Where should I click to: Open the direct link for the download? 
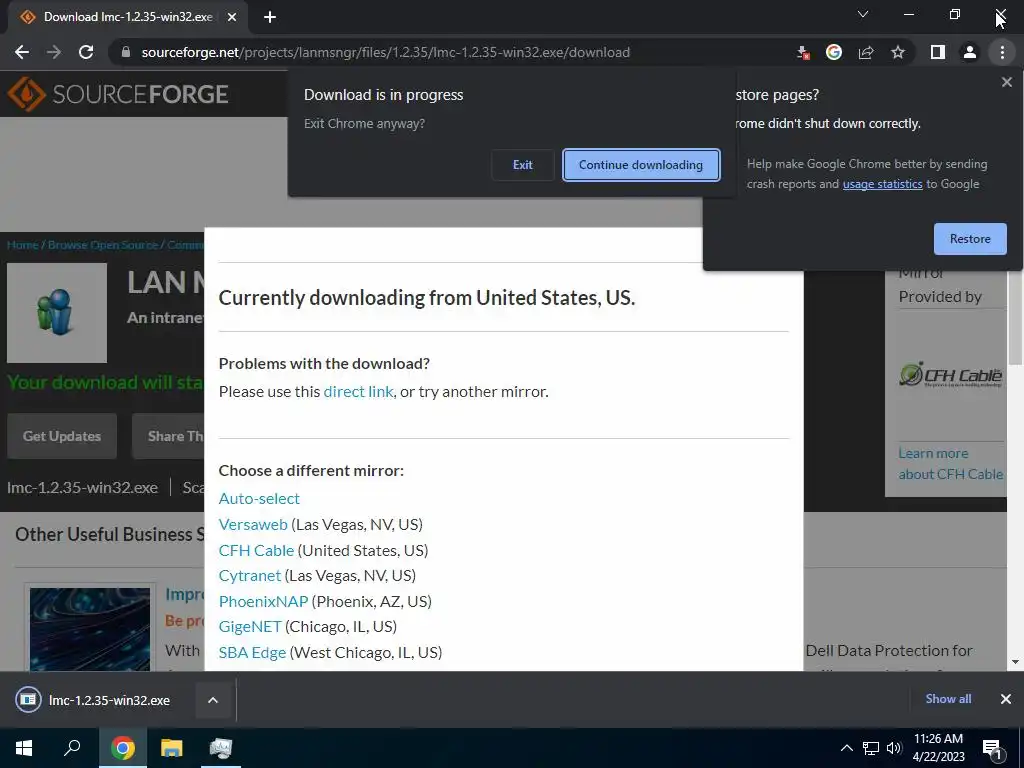(x=358, y=391)
